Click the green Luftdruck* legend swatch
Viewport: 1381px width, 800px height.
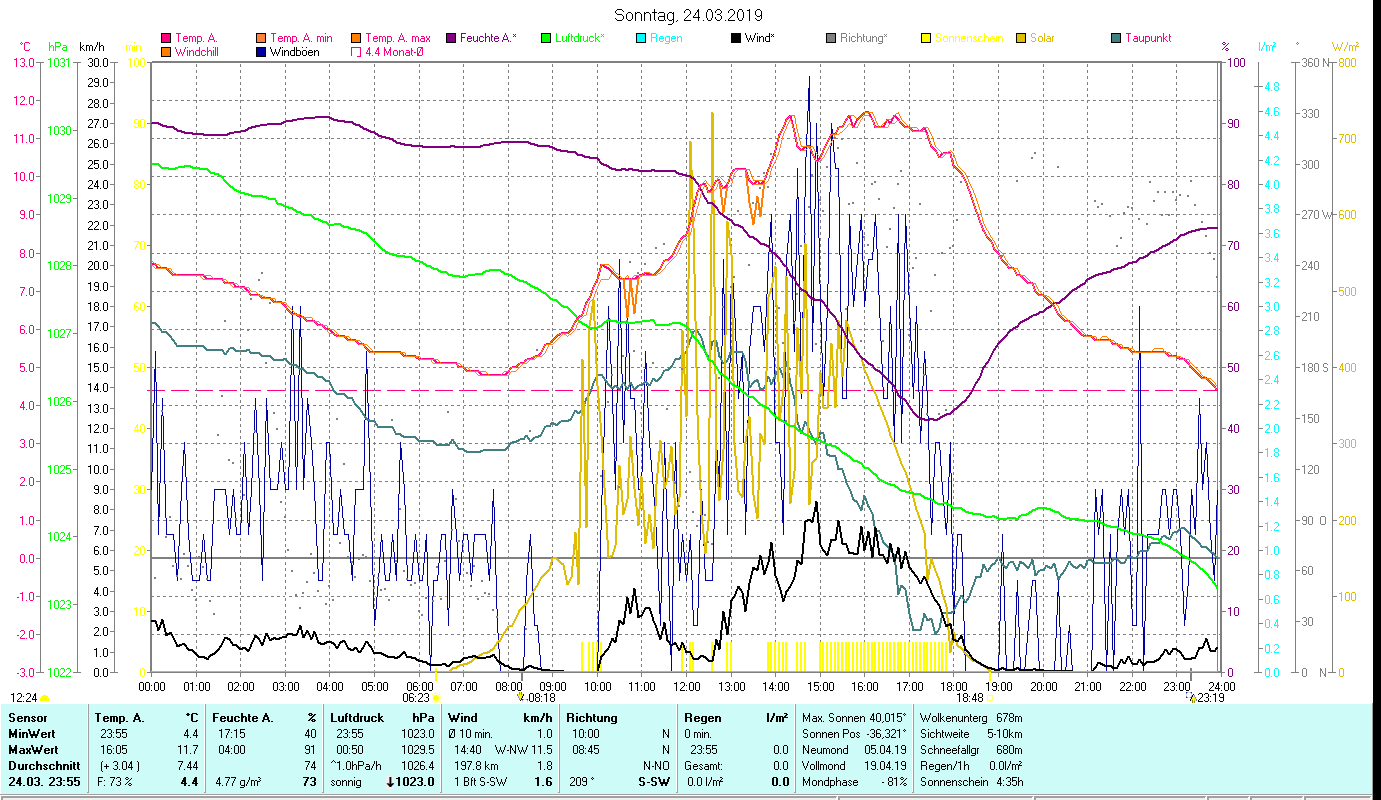pyautogui.click(x=546, y=38)
